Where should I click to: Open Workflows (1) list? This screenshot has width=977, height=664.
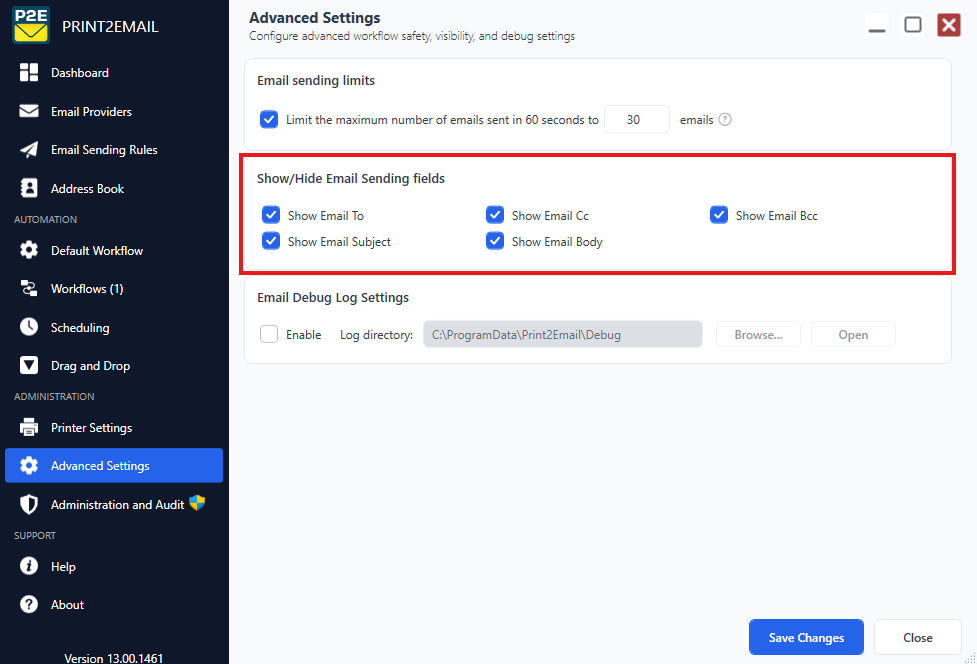[114, 289]
